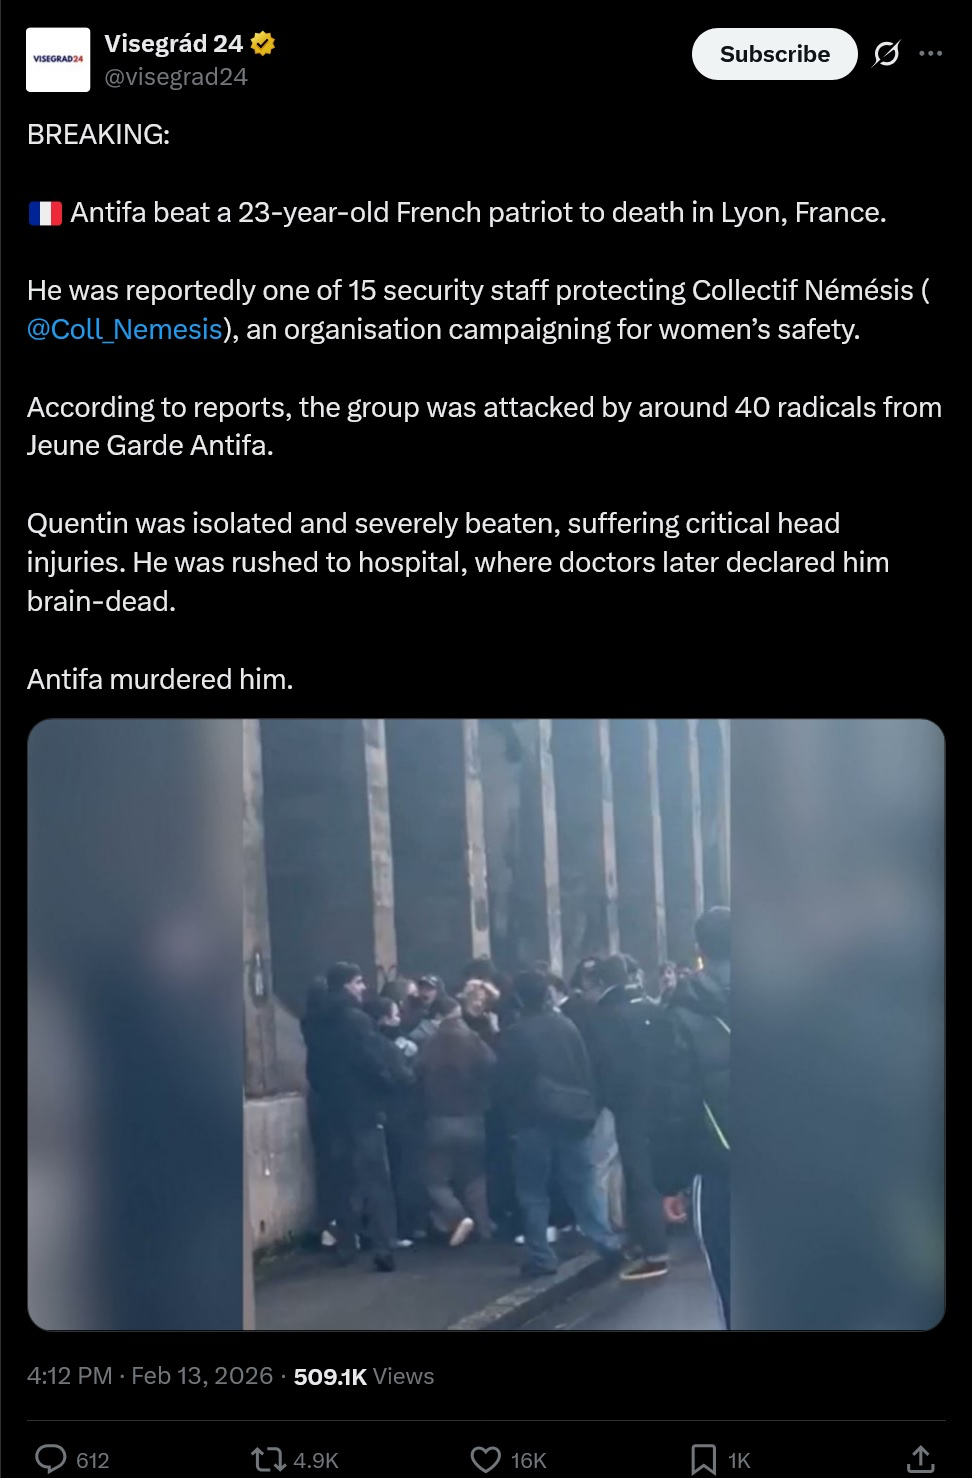View the 509.1K Views analytics
Image resolution: width=972 pixels, height=1478 pixels.
tap(364, 1376)
